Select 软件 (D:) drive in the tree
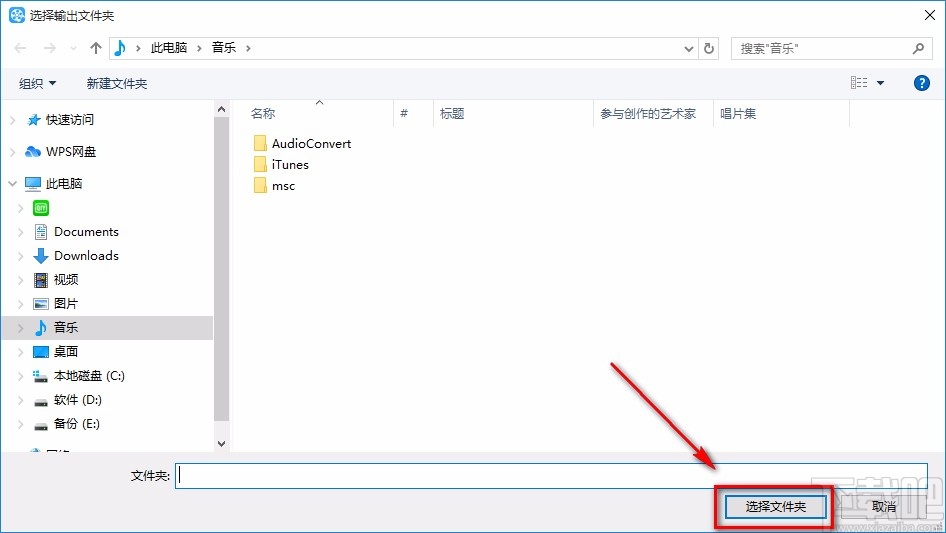This screenshot has width=946, height=533. [77, 400]
